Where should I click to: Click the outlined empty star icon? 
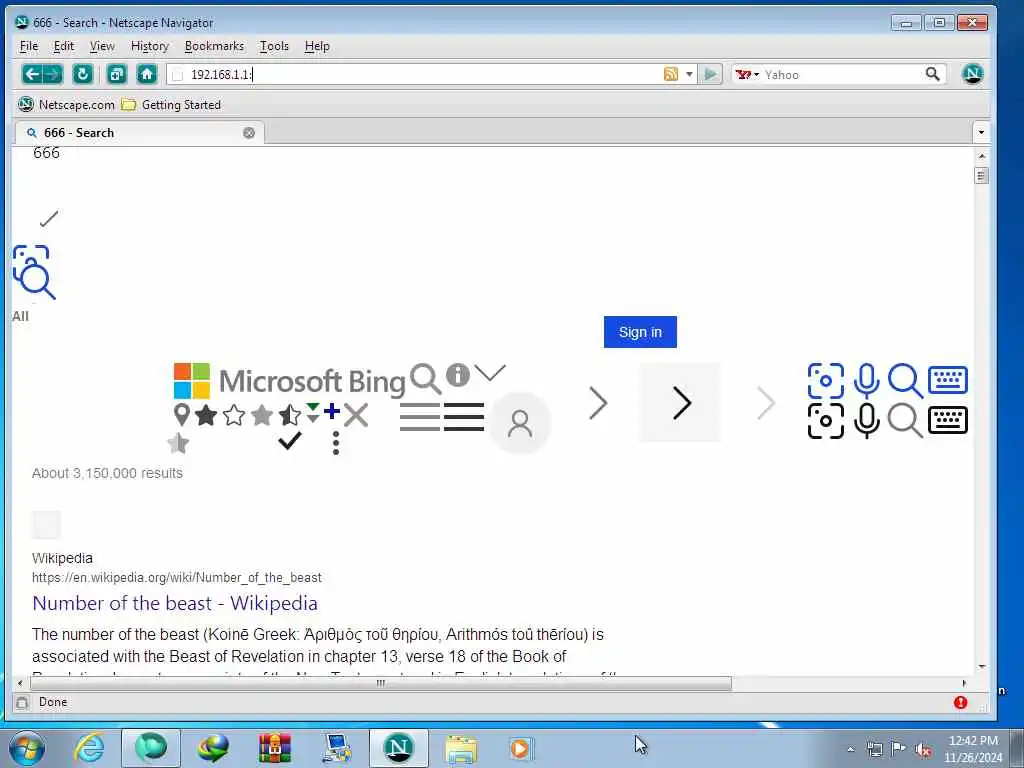click(x=234, y=415)
